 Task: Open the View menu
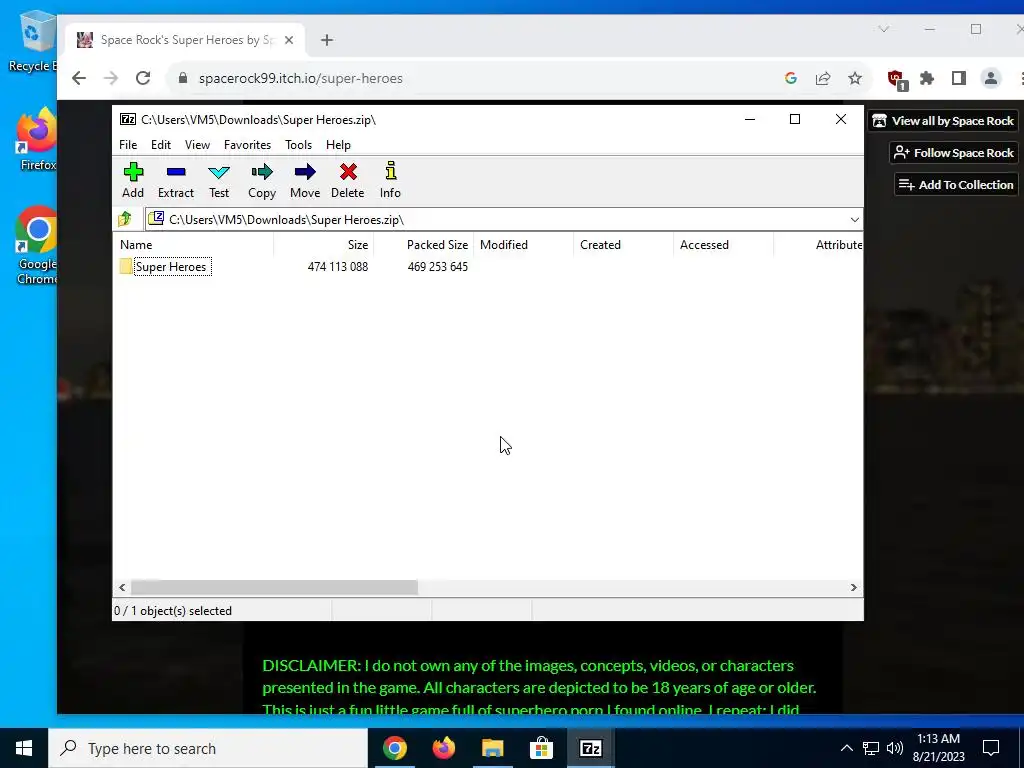pos(197,145)
